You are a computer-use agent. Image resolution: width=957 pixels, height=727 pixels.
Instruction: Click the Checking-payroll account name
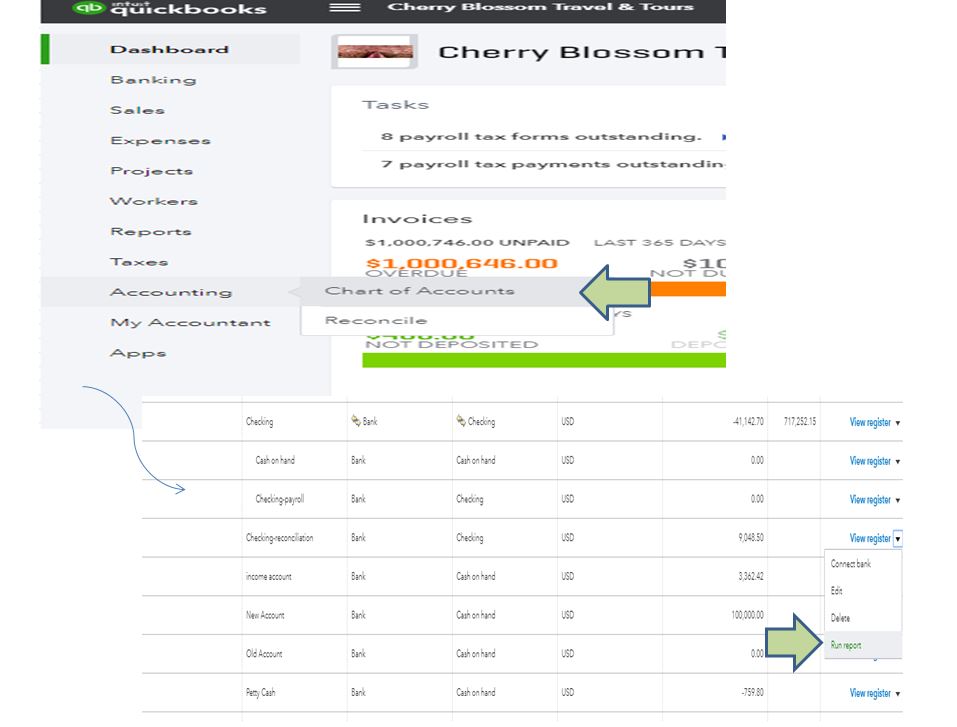click(x=280, y=499)
